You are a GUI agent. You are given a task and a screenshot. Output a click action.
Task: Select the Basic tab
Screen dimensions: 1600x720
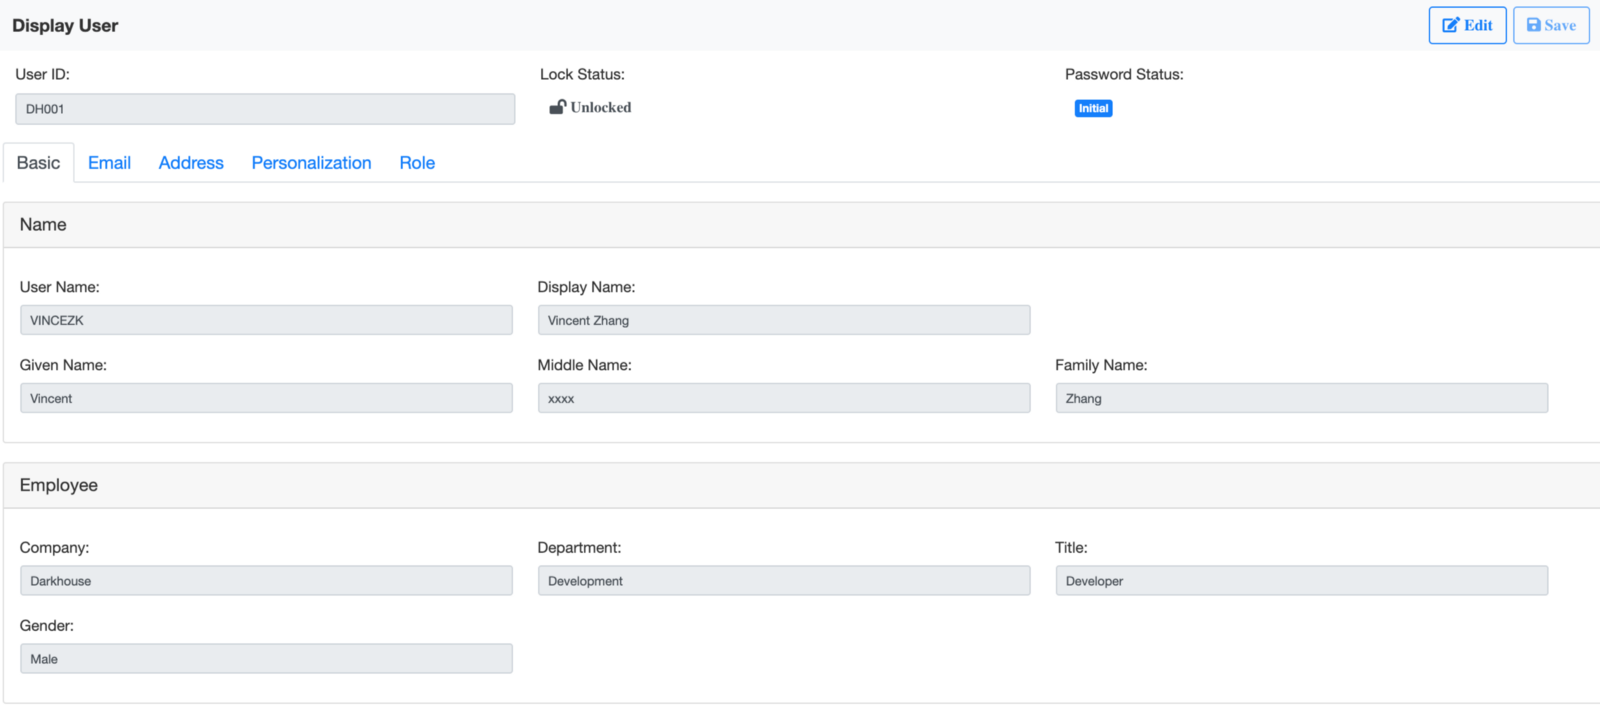(38, 163)
